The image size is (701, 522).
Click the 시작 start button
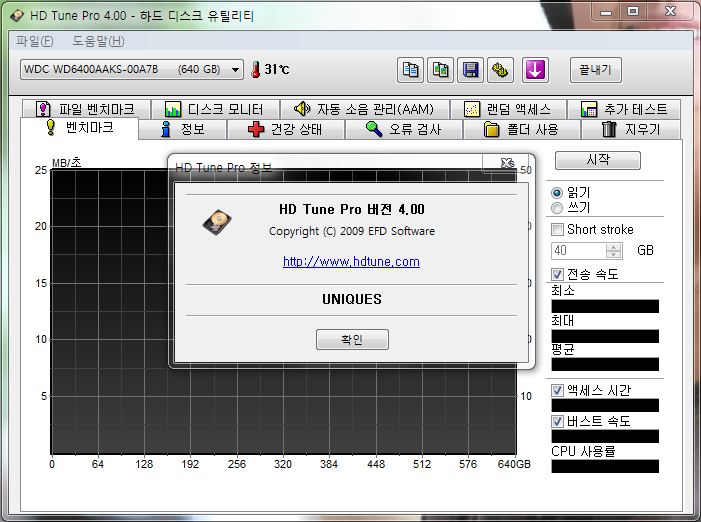tap(598, 160)
